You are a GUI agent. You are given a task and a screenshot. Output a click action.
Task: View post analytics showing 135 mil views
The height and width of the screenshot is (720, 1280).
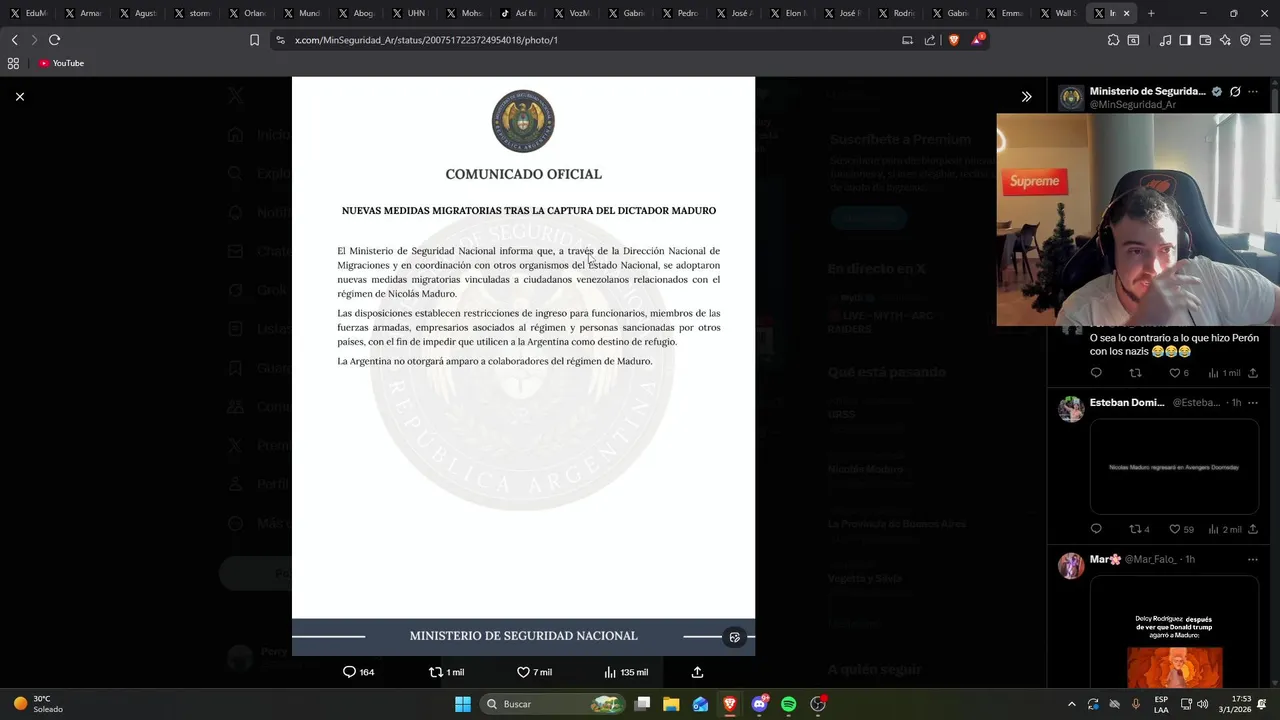(626, 672)
